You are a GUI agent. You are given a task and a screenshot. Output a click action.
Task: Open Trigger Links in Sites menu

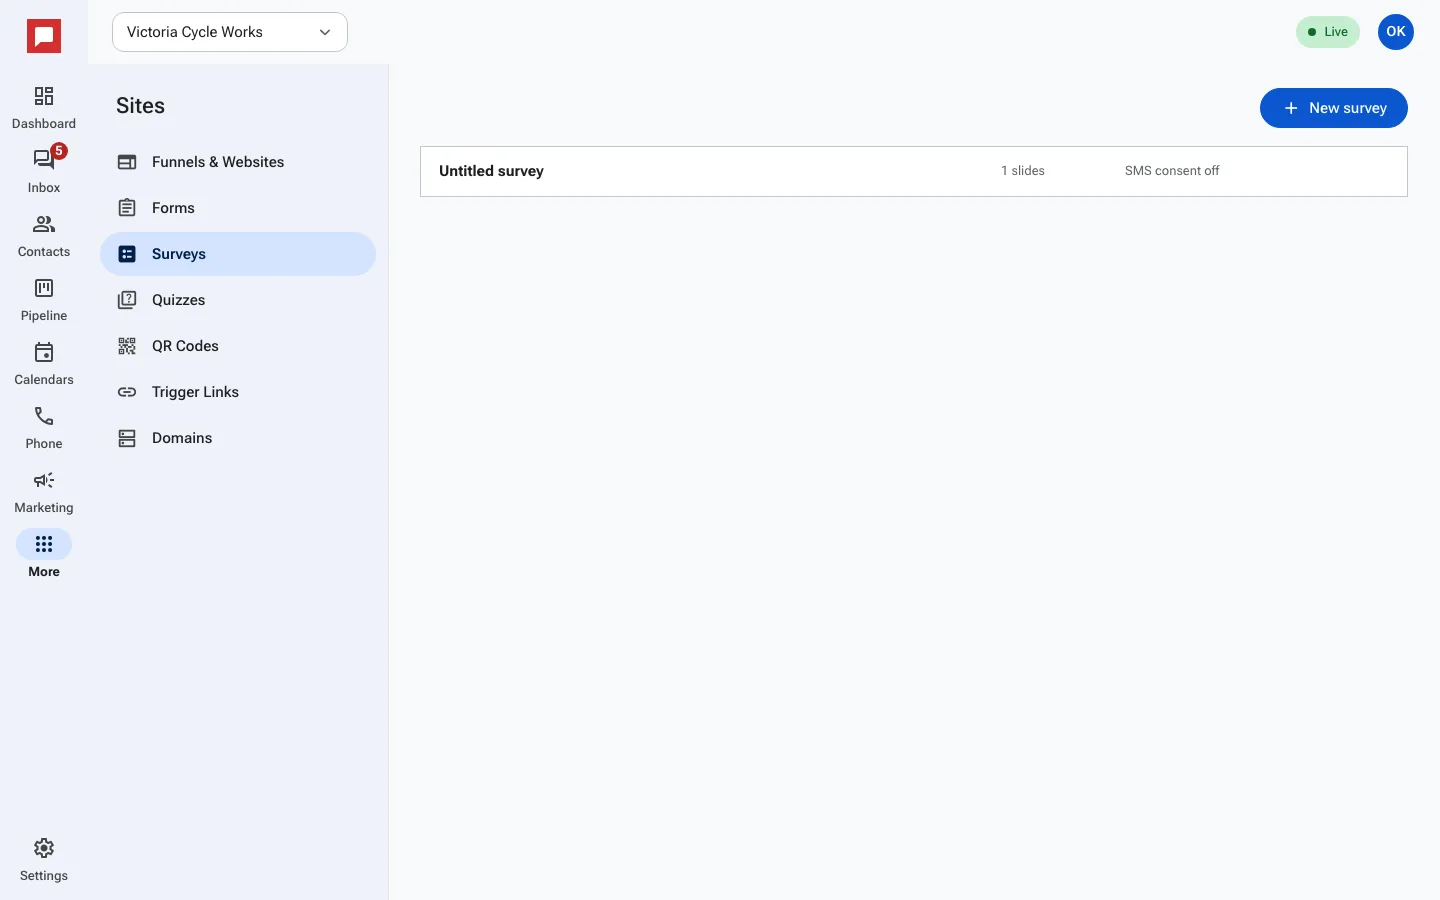click(x=238, y=392)
